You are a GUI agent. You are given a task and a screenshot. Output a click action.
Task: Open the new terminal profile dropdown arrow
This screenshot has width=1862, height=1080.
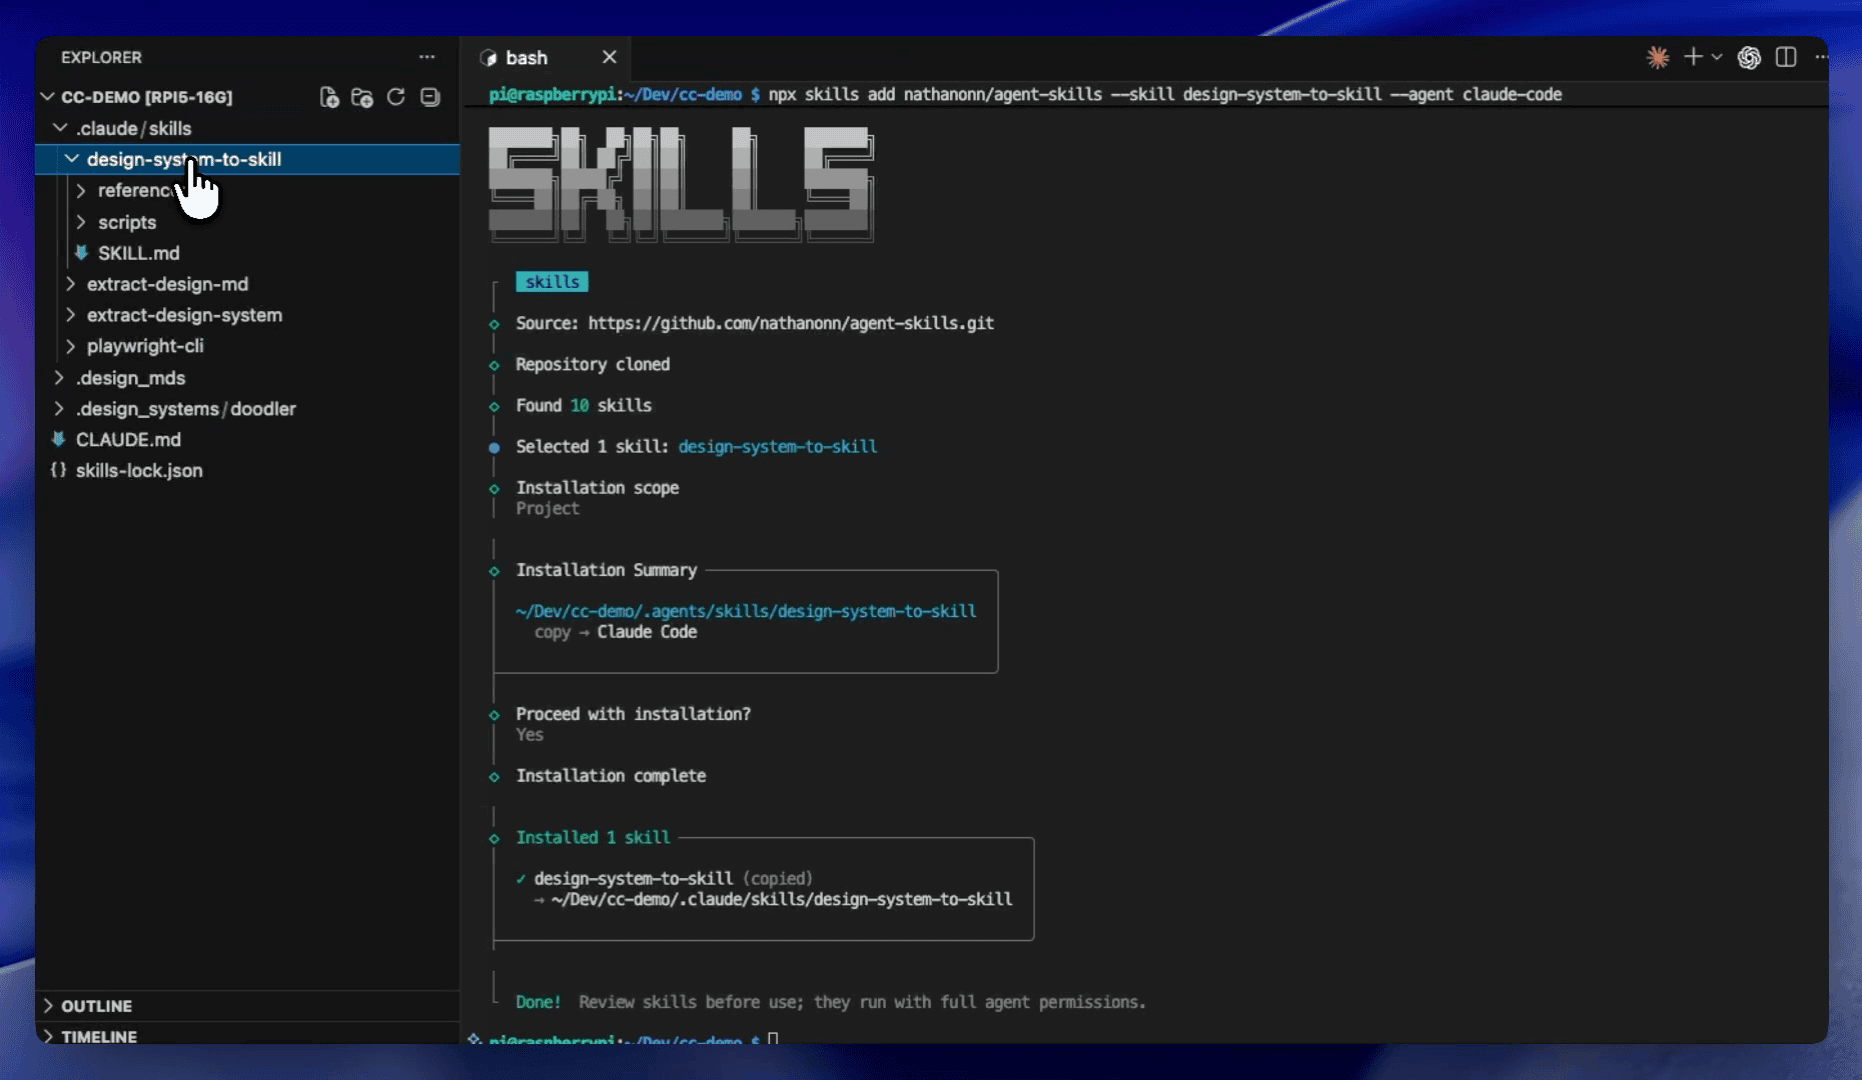coord(1717,57)
